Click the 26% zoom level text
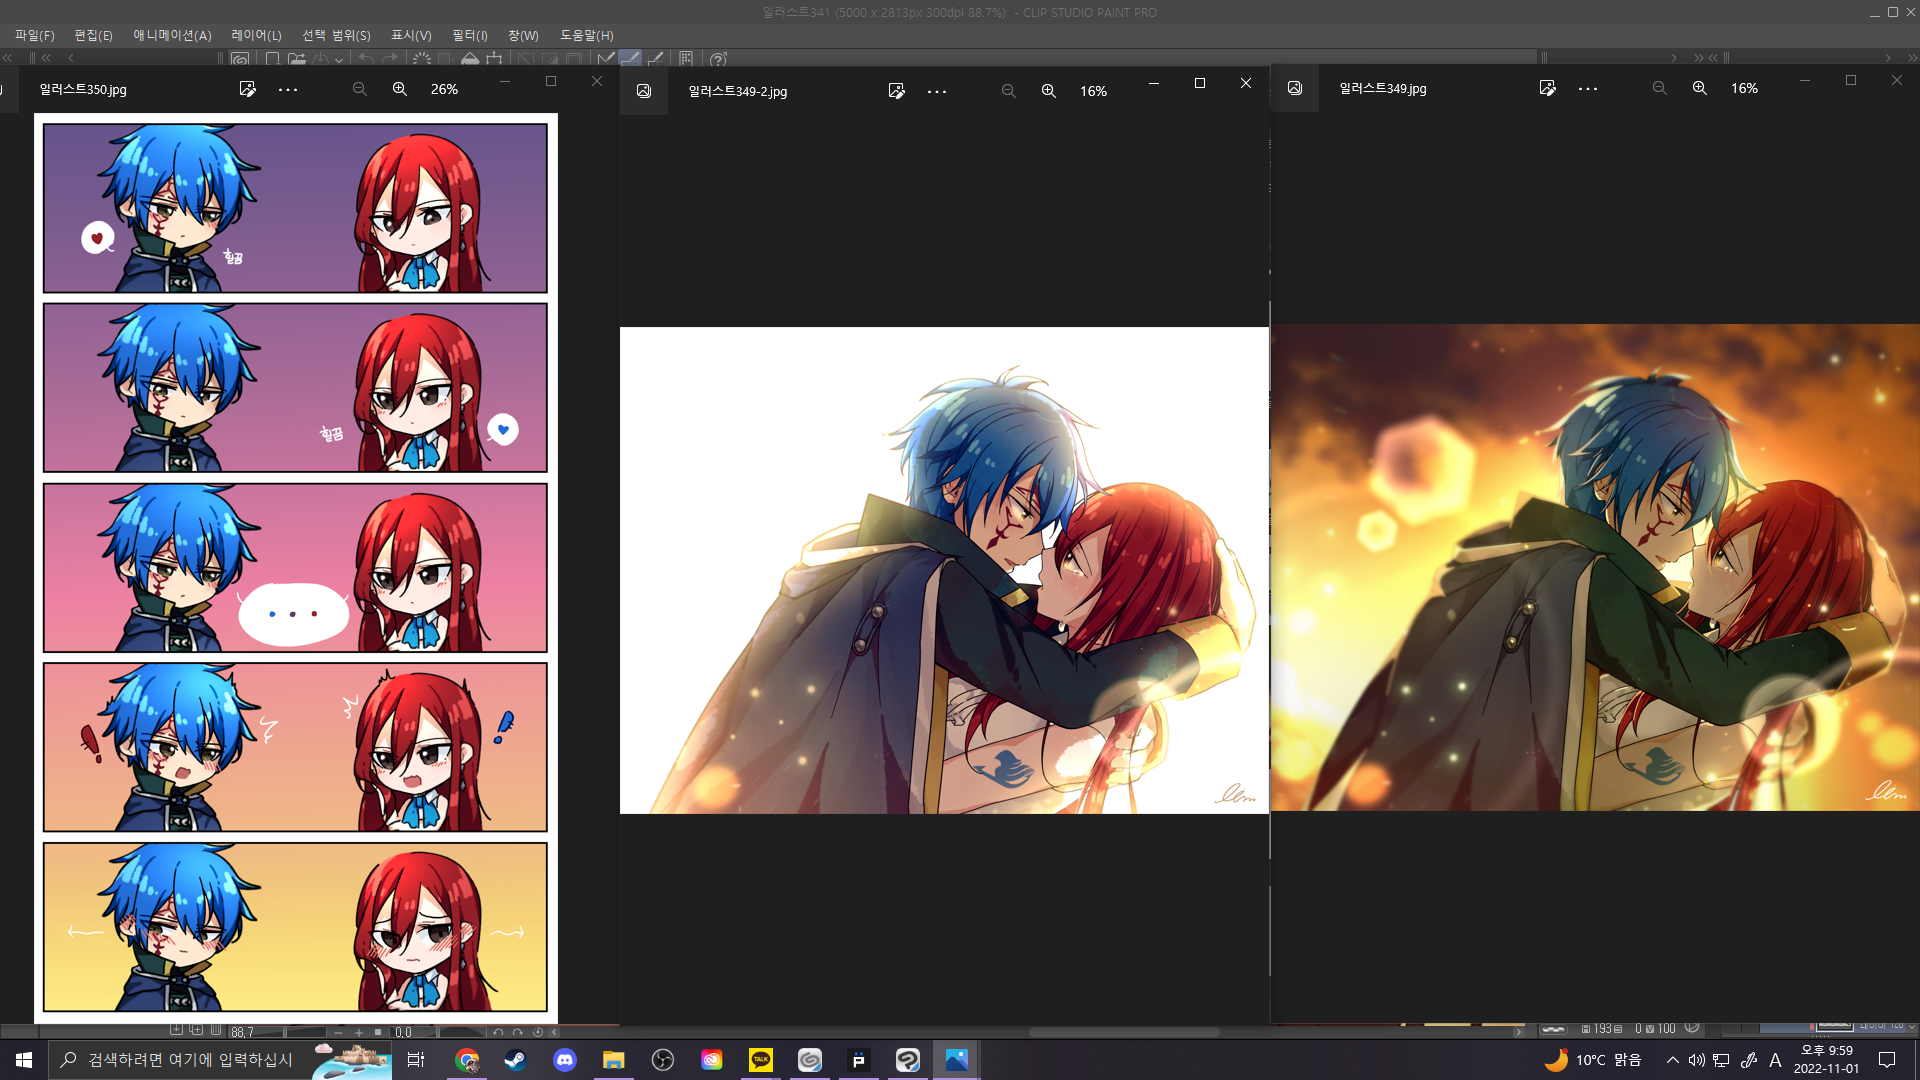The width and height of the screenshot is (1920, 1080). (444, 89)
